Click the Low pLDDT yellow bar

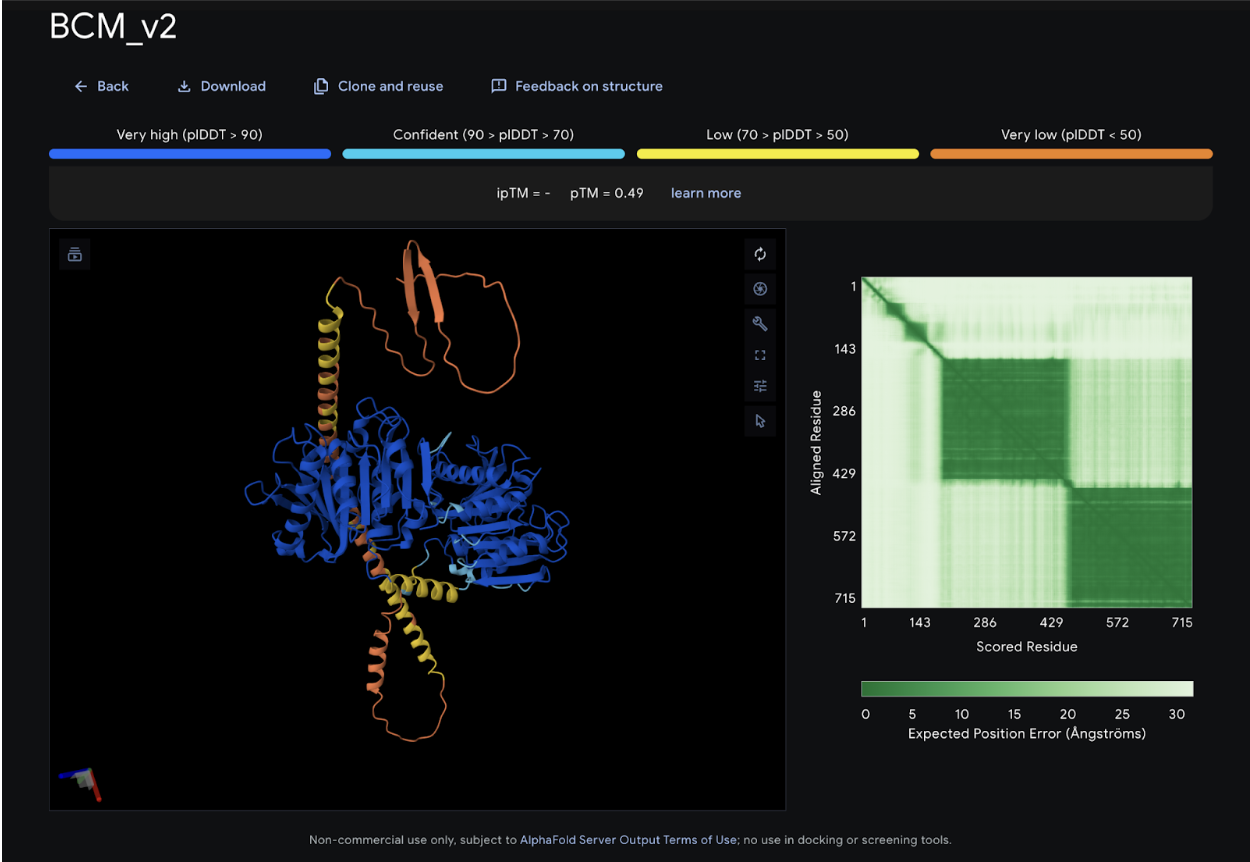(777, 154)
